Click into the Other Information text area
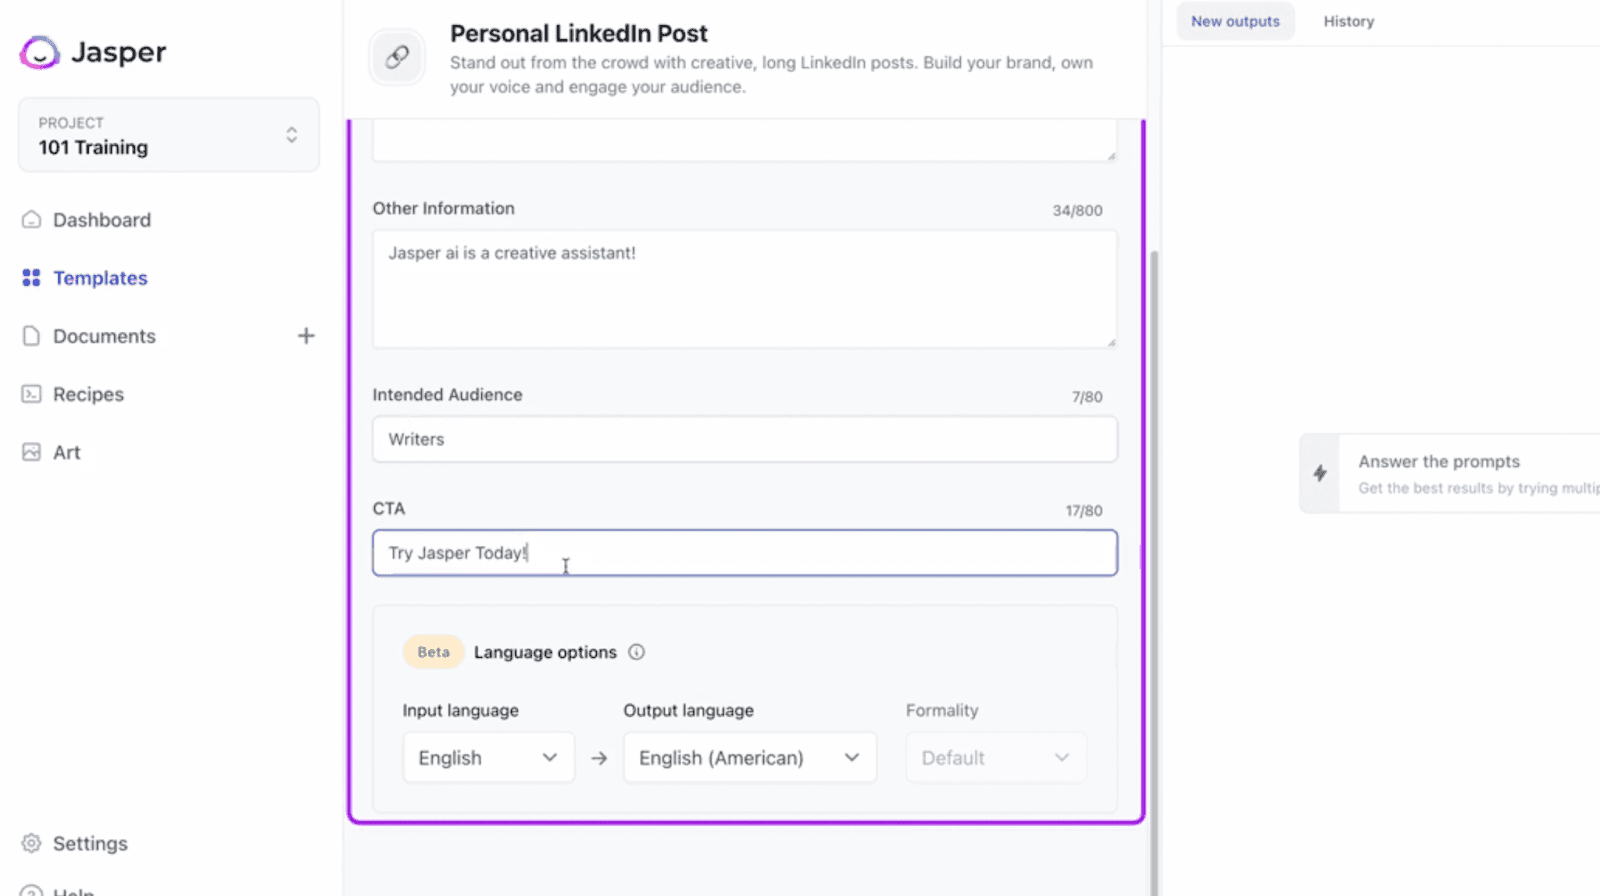 (745, 289)
